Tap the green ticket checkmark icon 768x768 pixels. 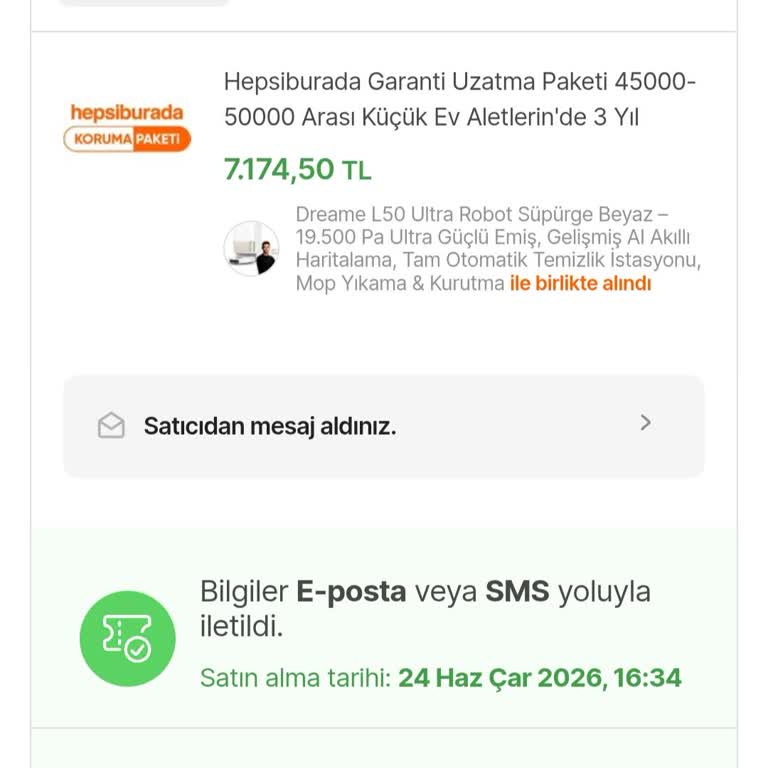[x=127, y=639]
